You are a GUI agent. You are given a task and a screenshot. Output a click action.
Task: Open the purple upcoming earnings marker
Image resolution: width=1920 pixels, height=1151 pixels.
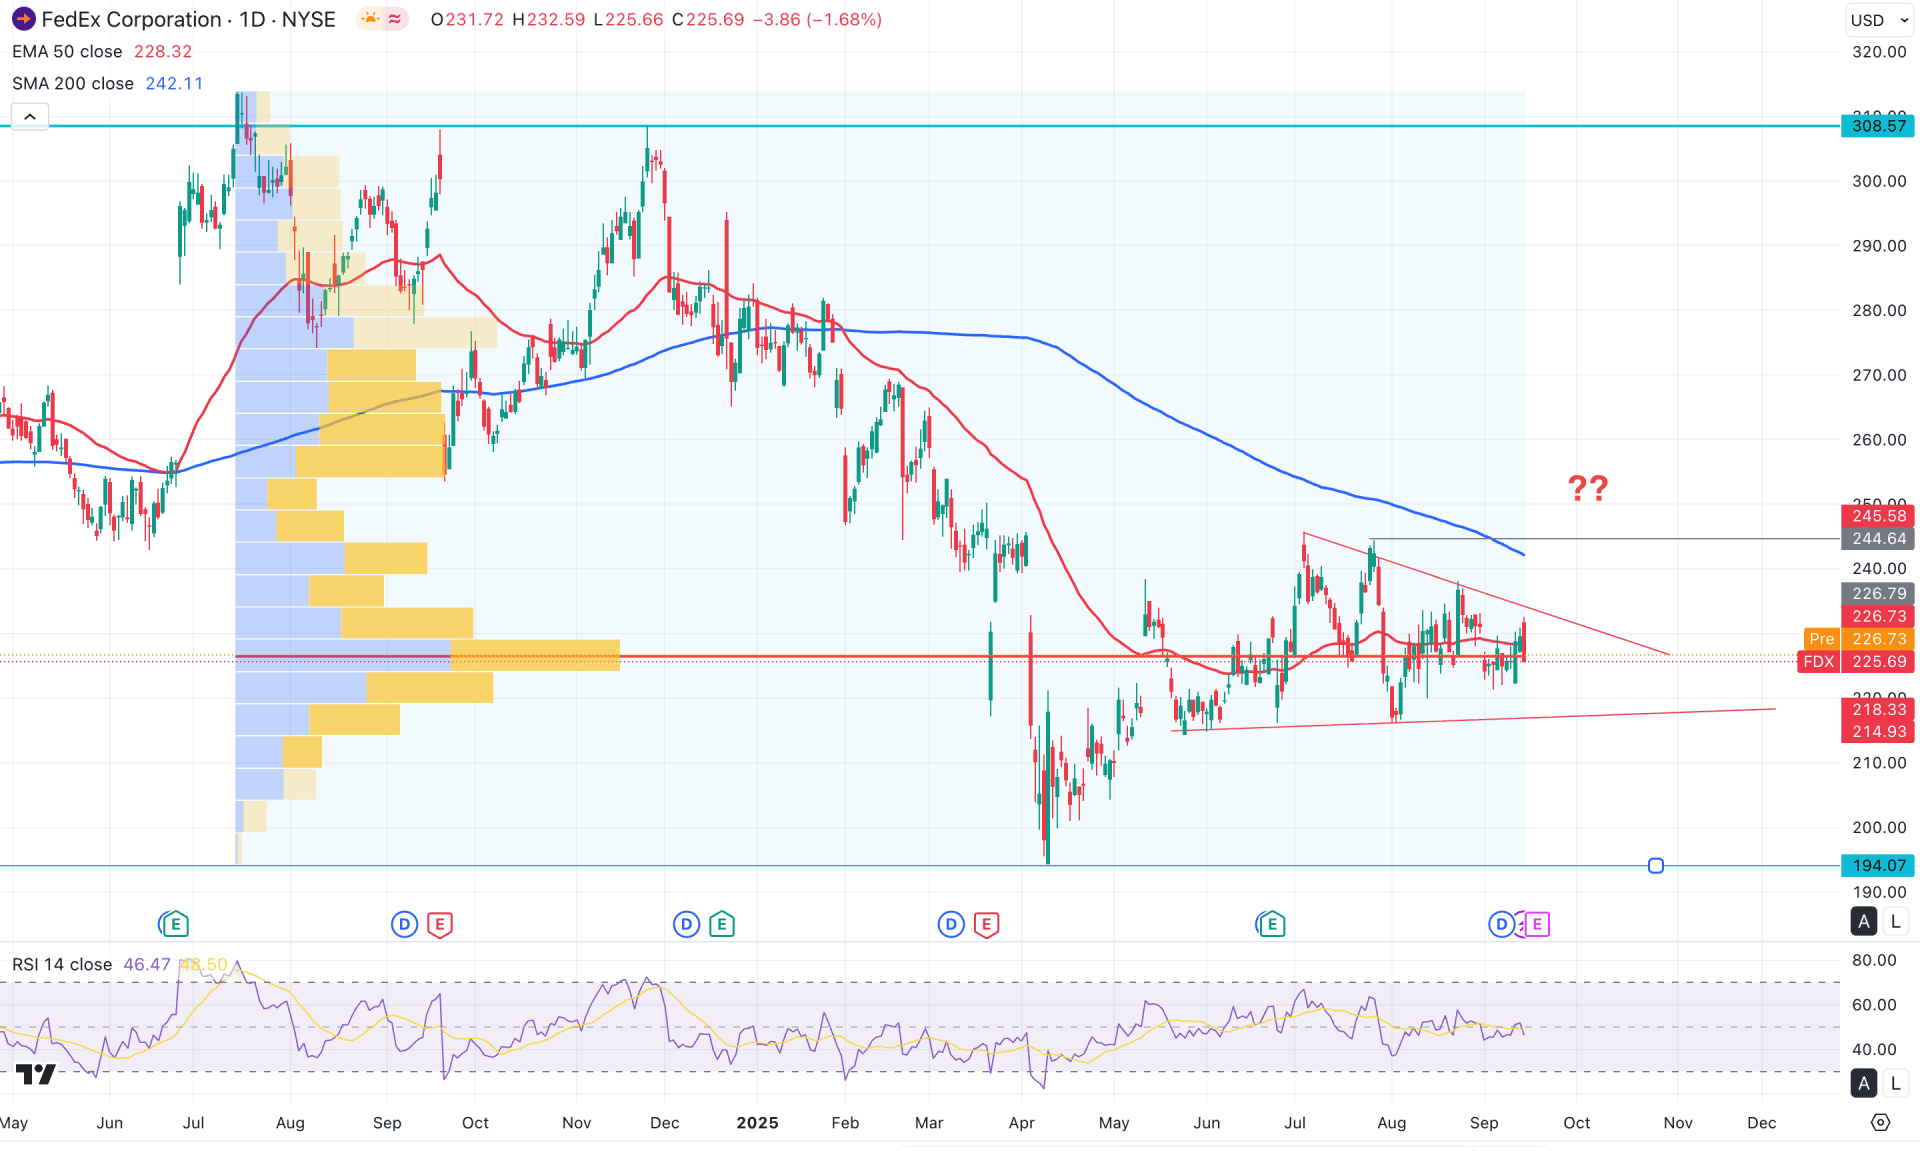[1538, 924]
